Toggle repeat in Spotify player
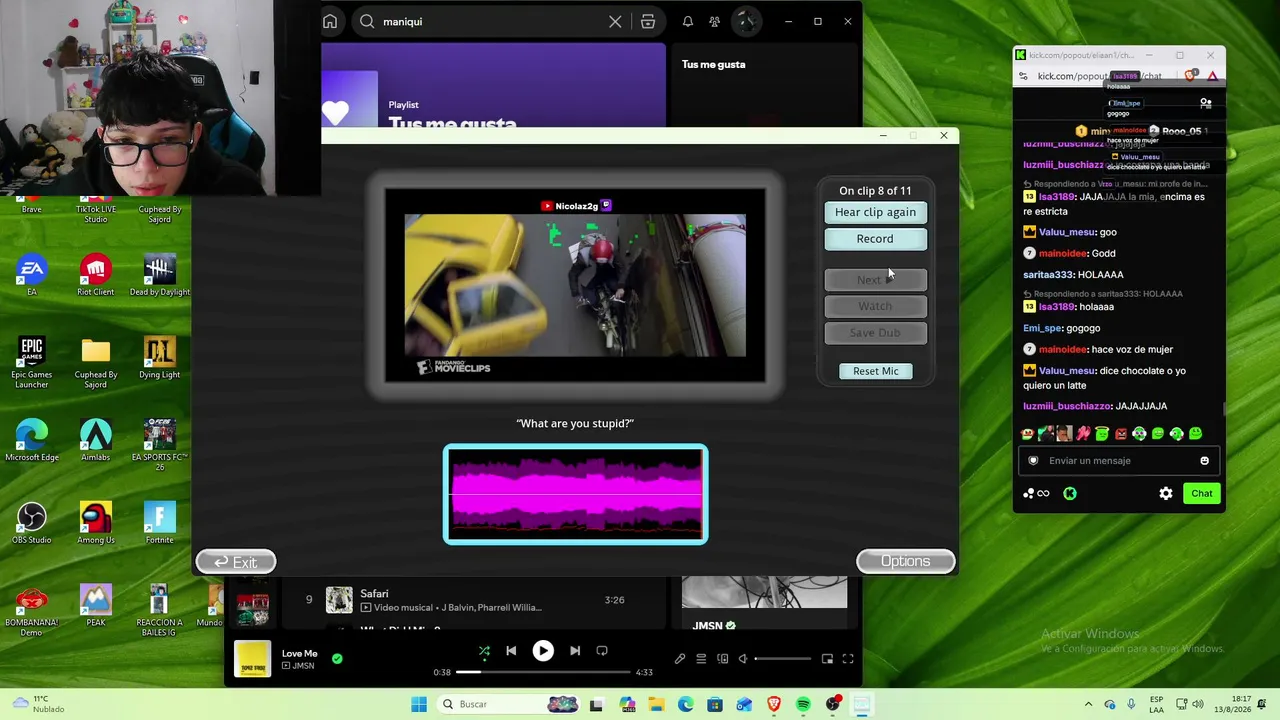 pyautogui.click(x=602, y=651)
